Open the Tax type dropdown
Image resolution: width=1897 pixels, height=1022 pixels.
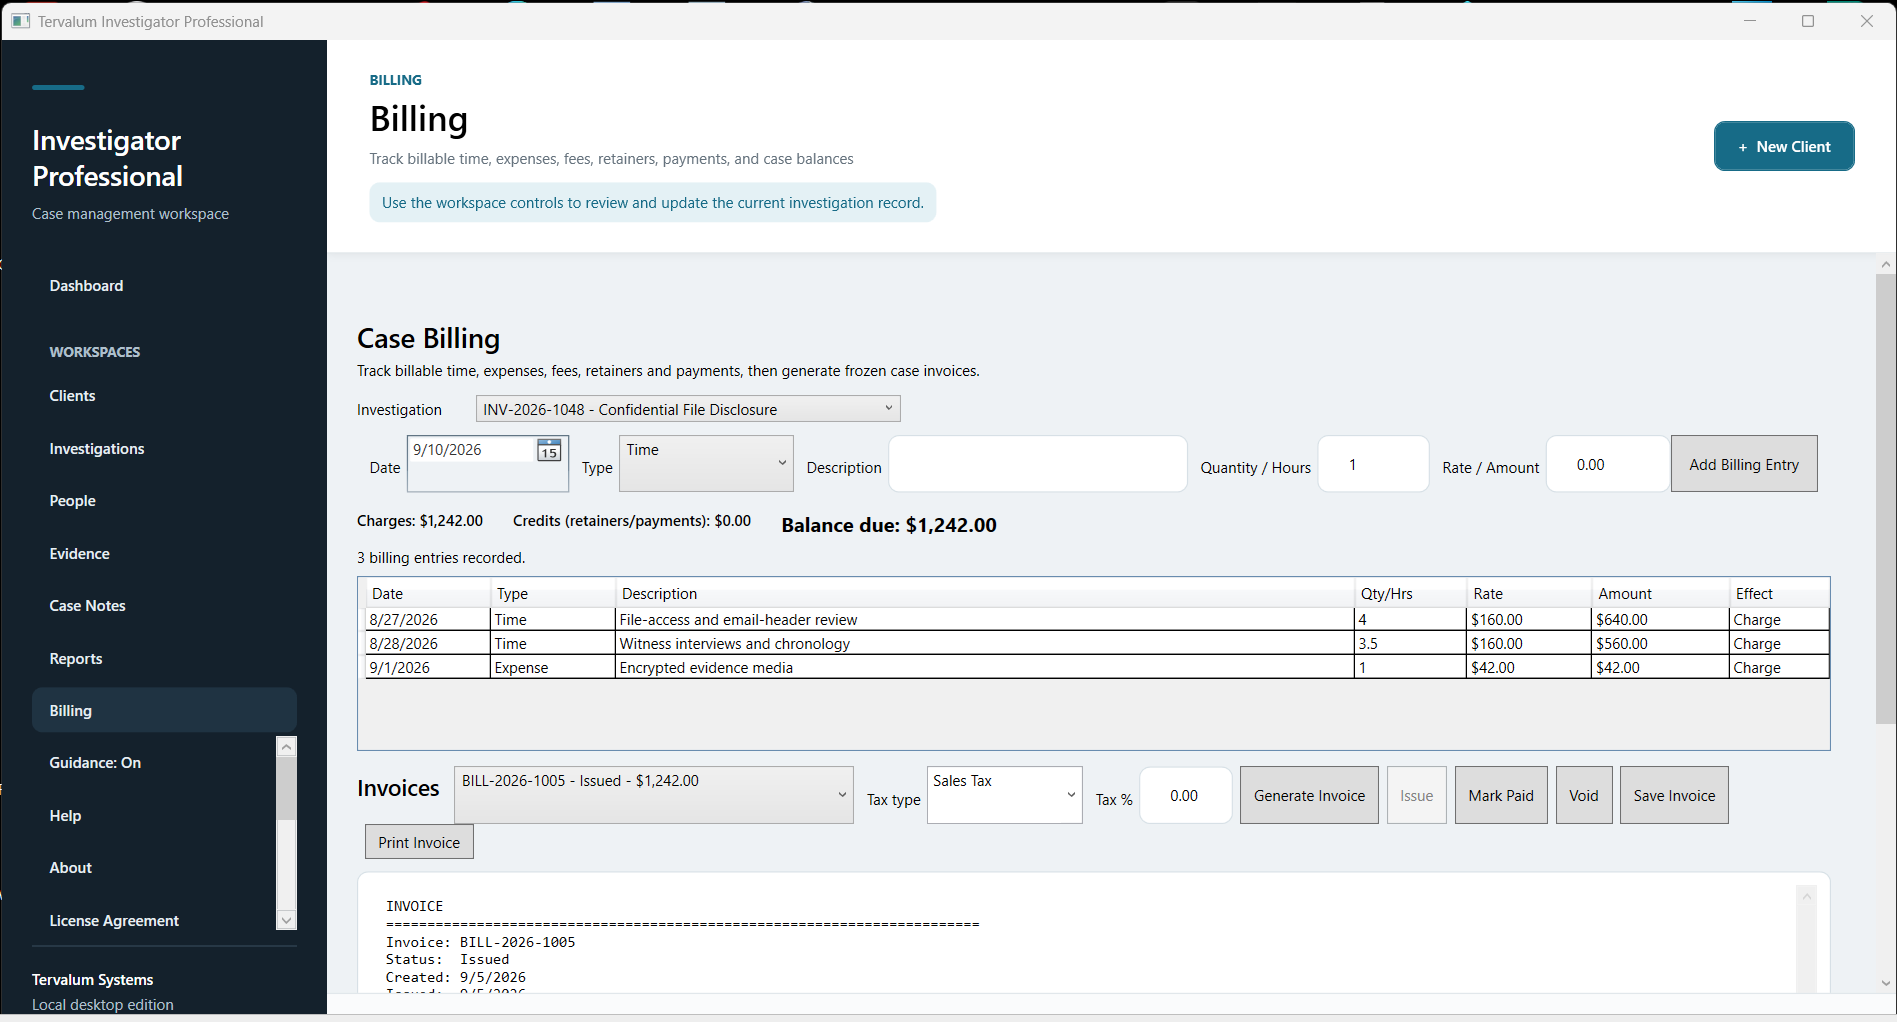click(1004, 795)
